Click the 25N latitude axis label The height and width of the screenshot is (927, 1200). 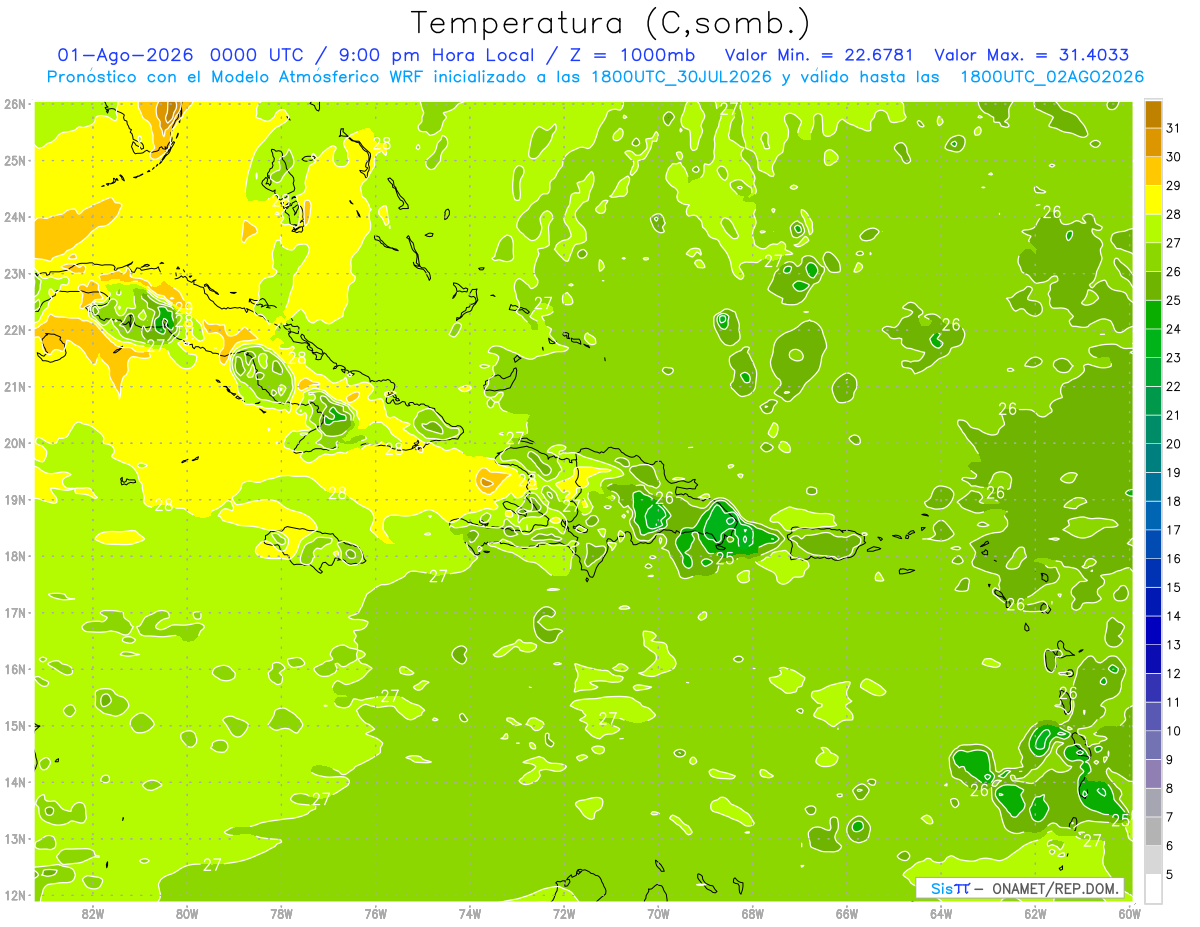point(15,160)
